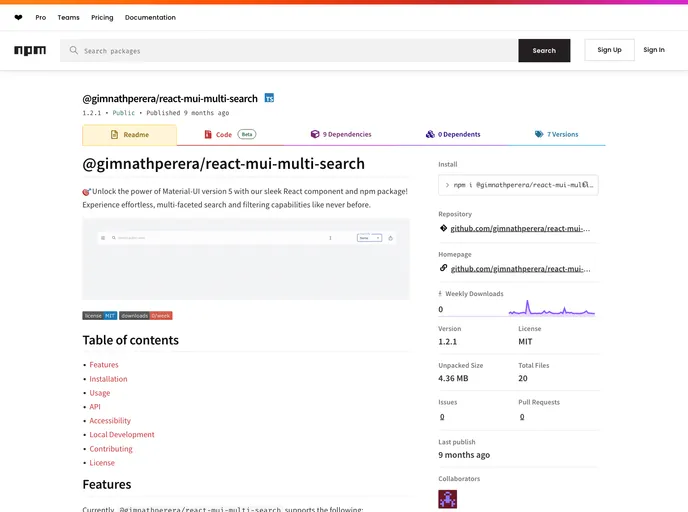Image resolution: width=688 pixels, height=512 pixels.
Task: Click the TypeScript badge next to package name
Action: (x=269, y=98)
